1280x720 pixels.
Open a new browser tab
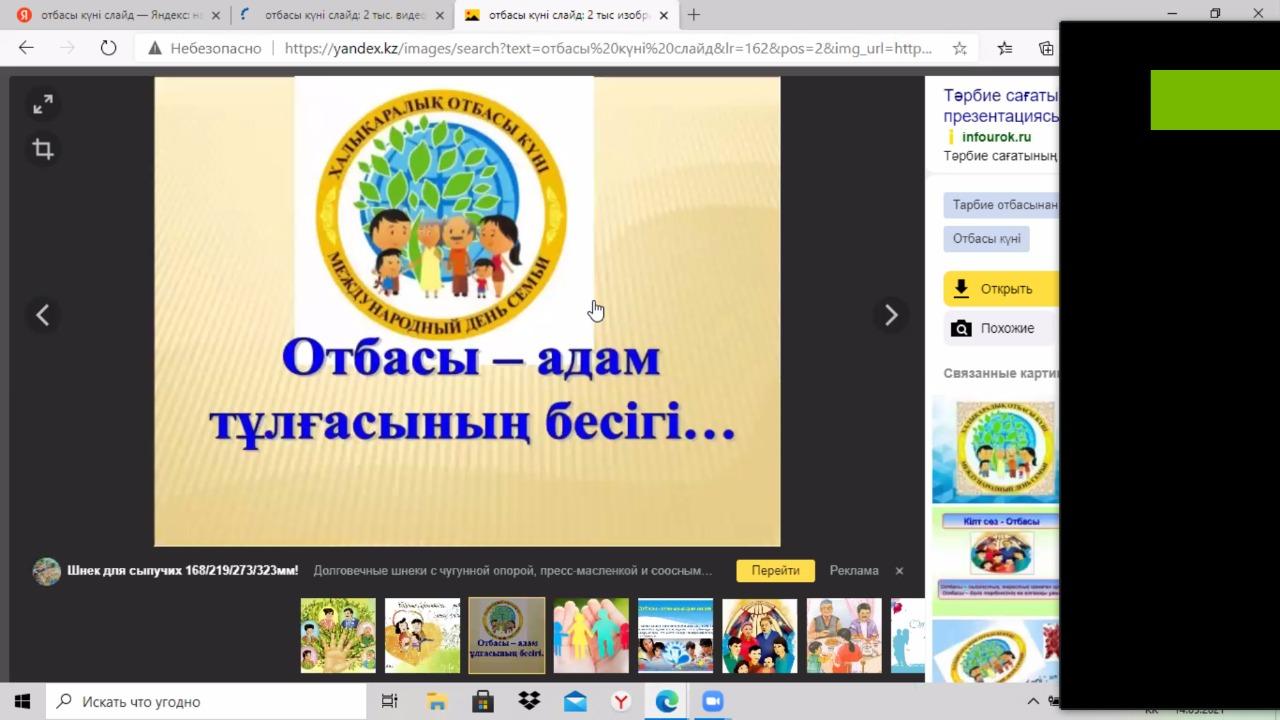click(x=694, y=15)
